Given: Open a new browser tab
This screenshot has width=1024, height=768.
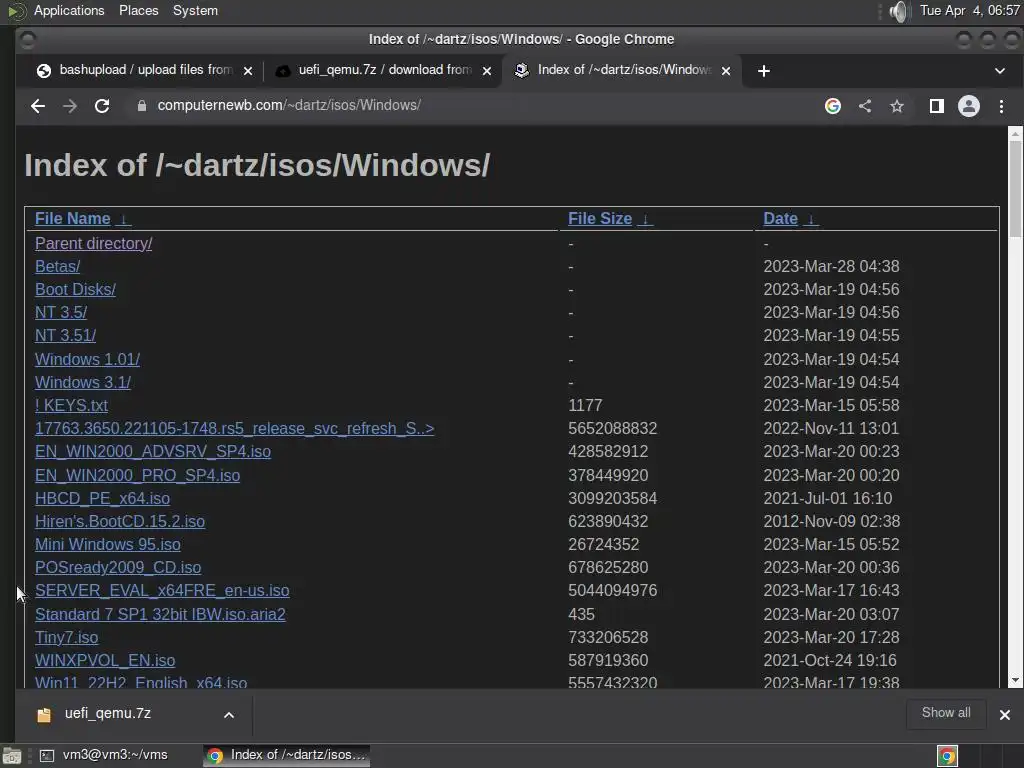Looking at the screenshot, I should pos(763,71).
